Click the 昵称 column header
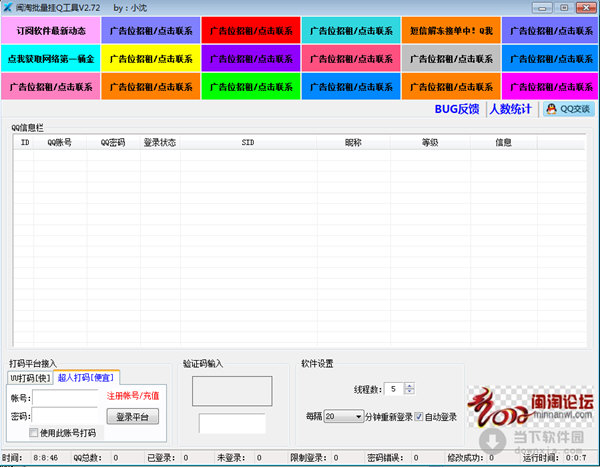Screen dimensions: 600x467 353,142
